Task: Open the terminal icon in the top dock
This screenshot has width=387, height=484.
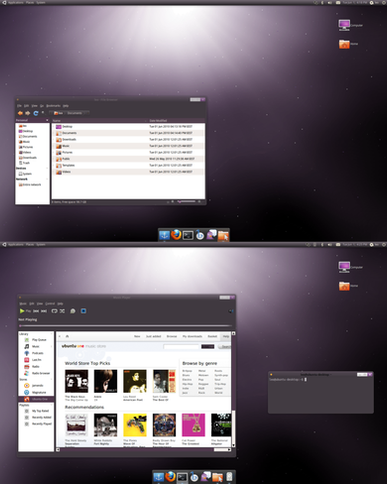Action: [x=188, y=235]
